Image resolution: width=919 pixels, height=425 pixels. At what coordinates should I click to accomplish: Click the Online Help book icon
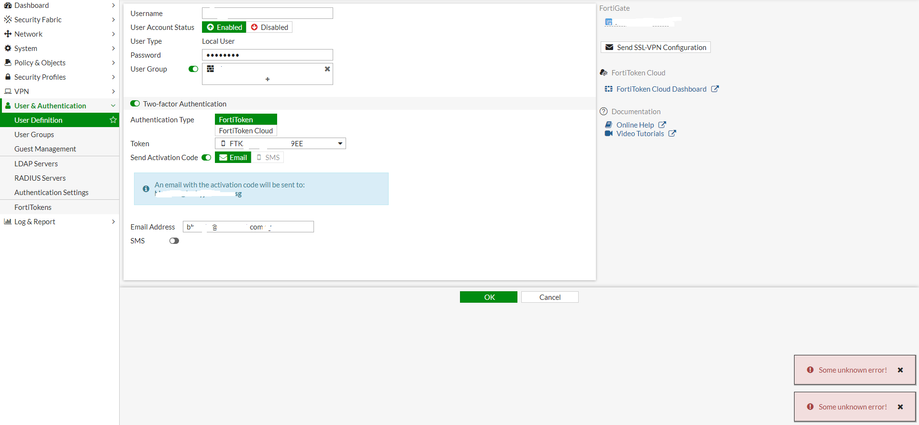608,125
